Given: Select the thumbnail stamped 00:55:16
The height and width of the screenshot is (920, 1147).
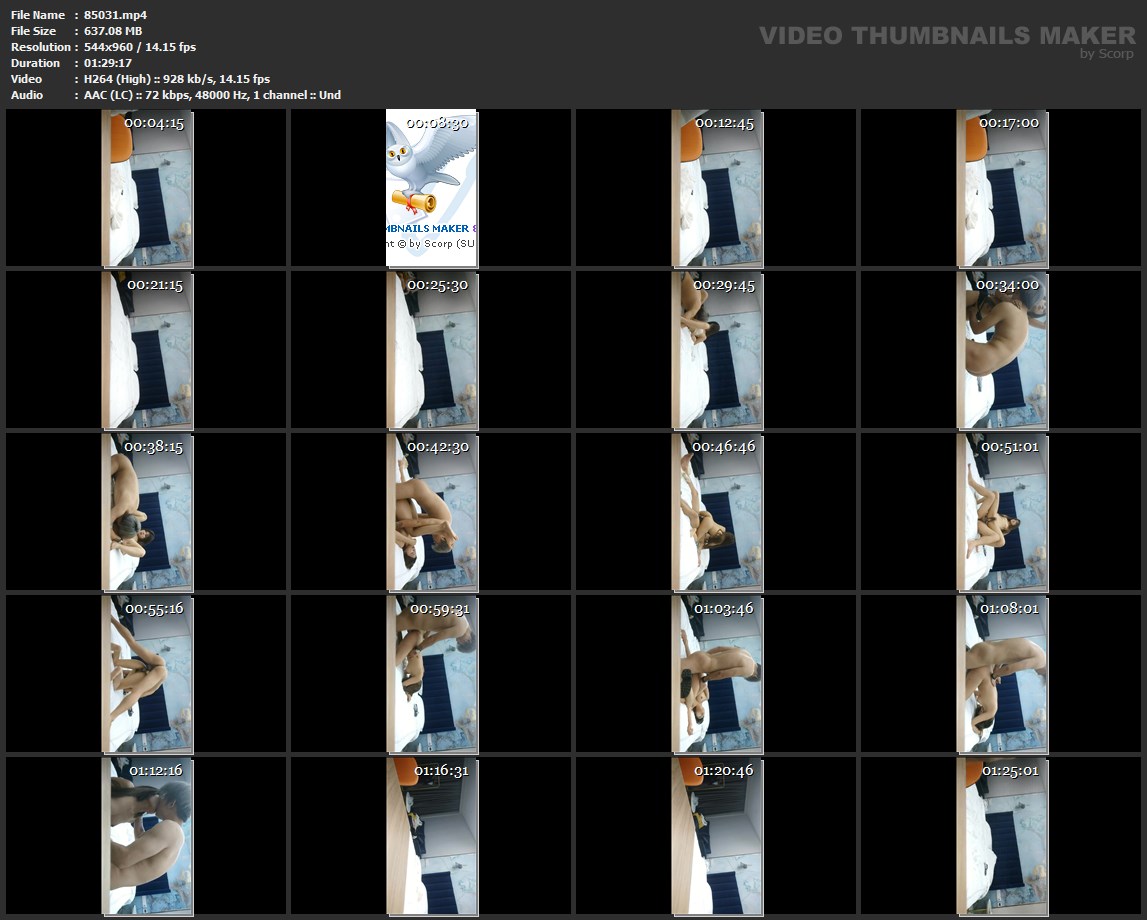Looking at the screenshot, I should coord(147,674).
